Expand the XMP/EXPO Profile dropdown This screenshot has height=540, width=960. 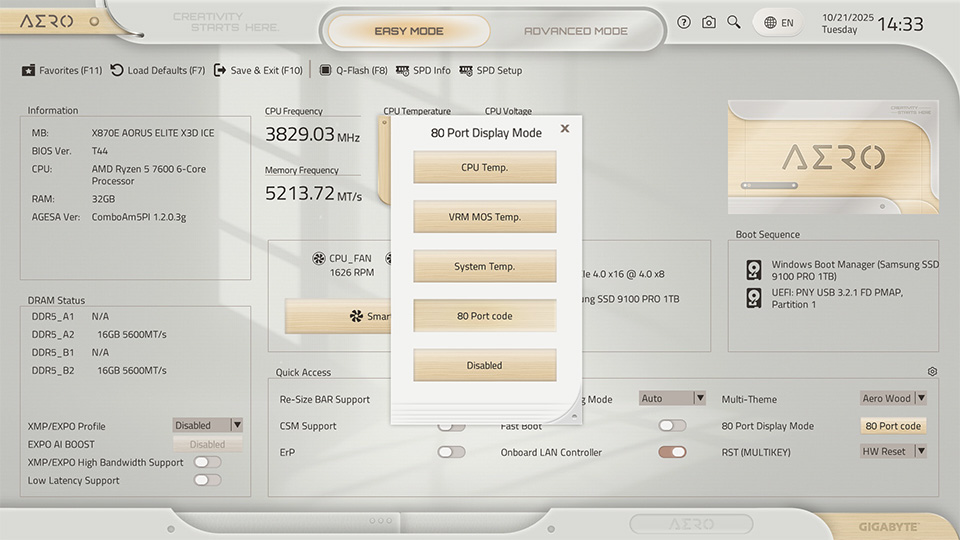(x=208, y=425)
